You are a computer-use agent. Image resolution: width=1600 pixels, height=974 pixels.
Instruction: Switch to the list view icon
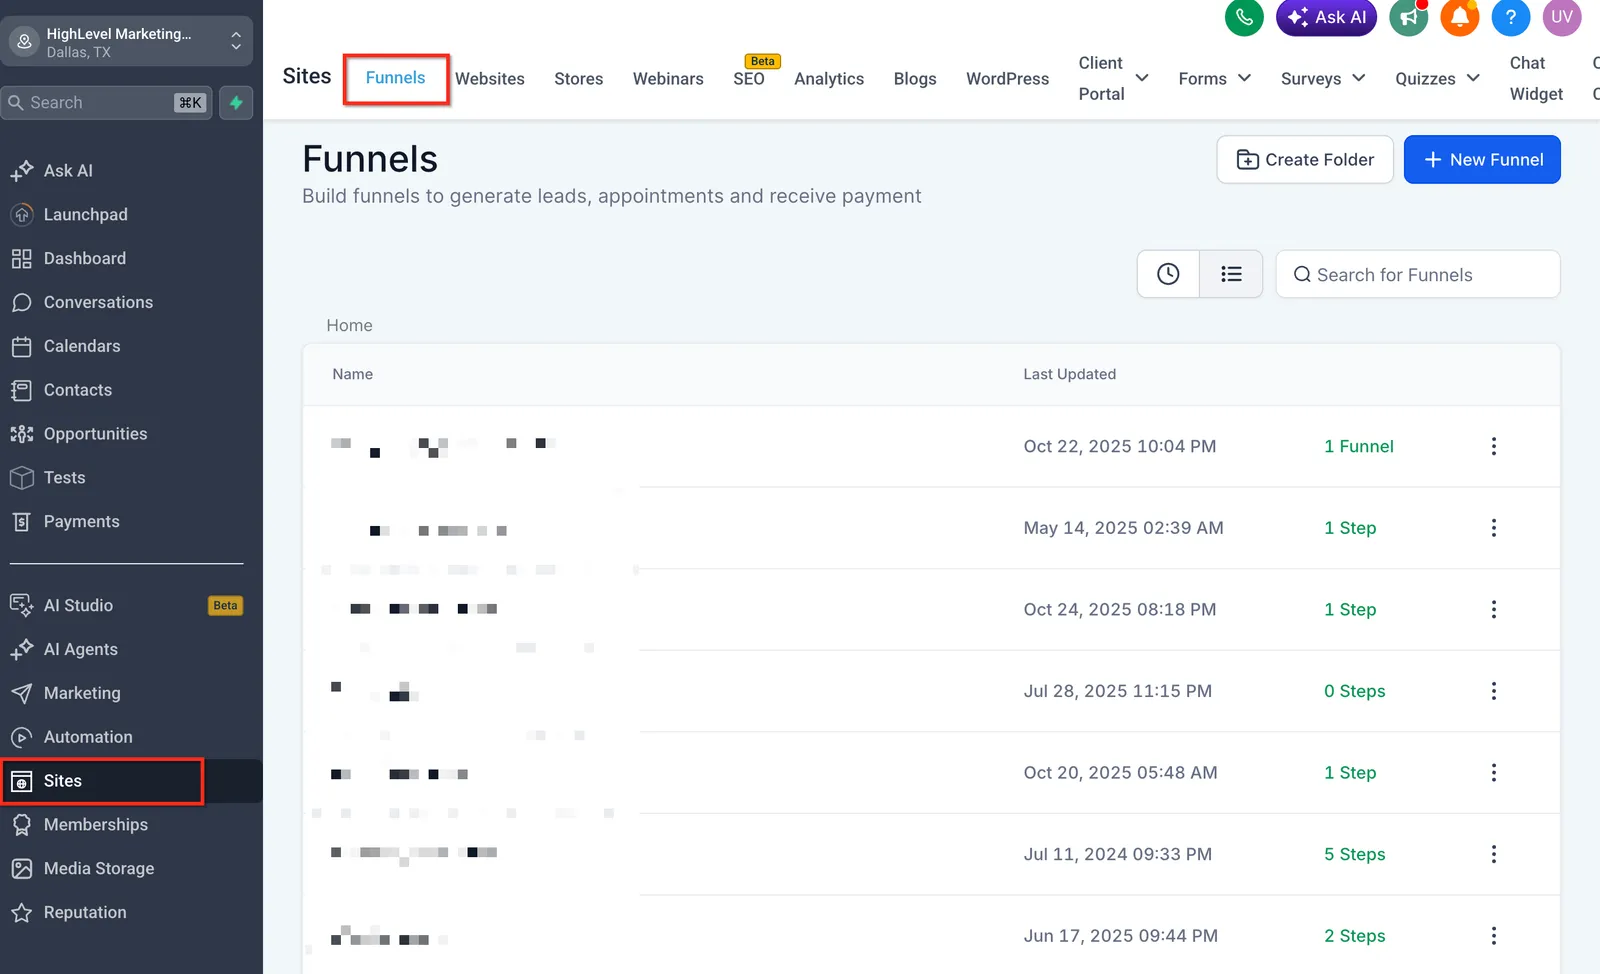click(x=1231, y=274)
